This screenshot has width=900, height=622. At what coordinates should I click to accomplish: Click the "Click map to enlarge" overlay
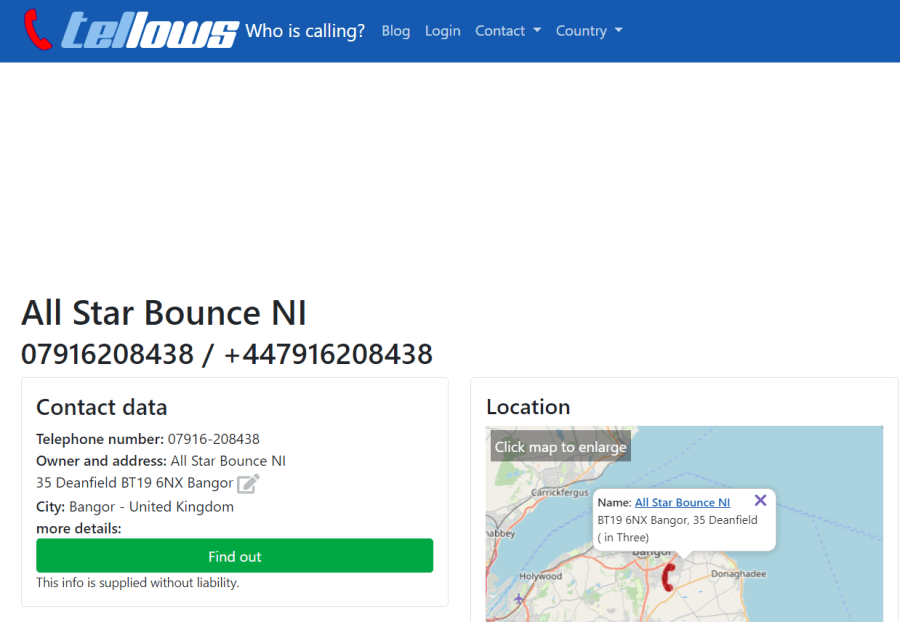(x=560, y=447)
